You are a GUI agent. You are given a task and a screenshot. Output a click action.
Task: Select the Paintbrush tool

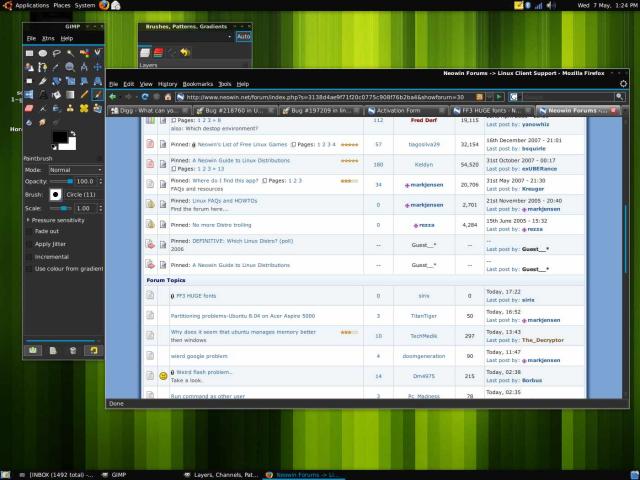click(x=98, y=95)
